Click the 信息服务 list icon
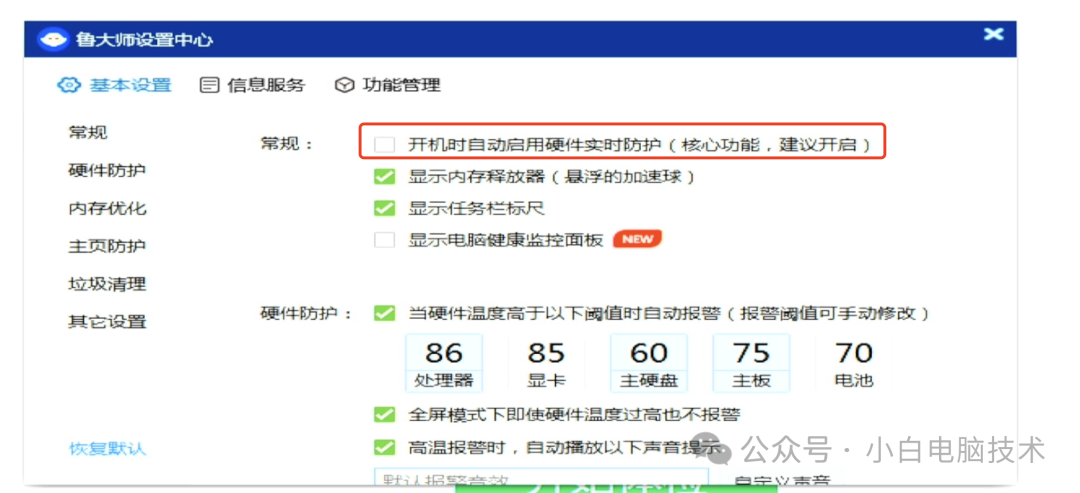 pos(209,85)
